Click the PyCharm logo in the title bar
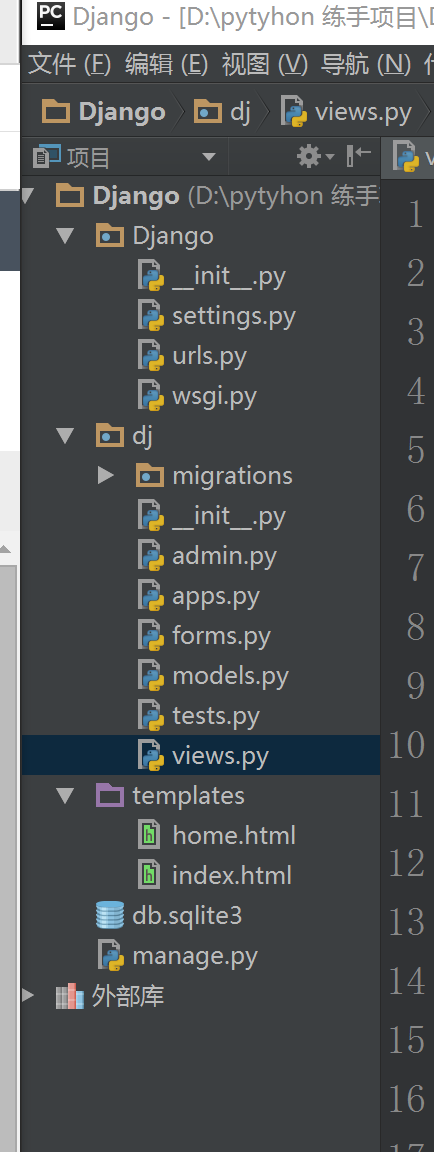Screen dimensions: 434x1152 click(51, 16)
